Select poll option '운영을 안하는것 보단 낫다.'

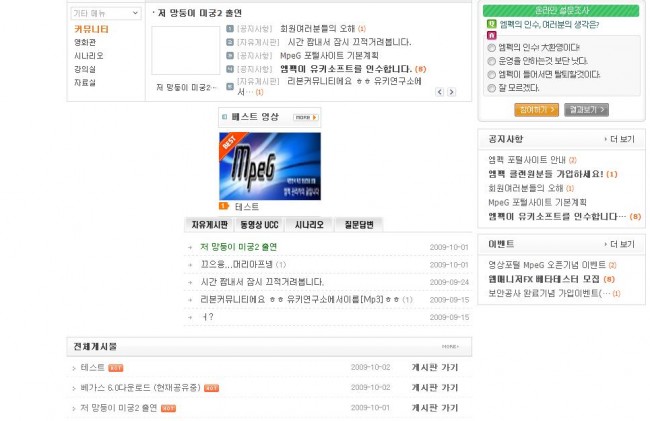(x=490, y=60)
